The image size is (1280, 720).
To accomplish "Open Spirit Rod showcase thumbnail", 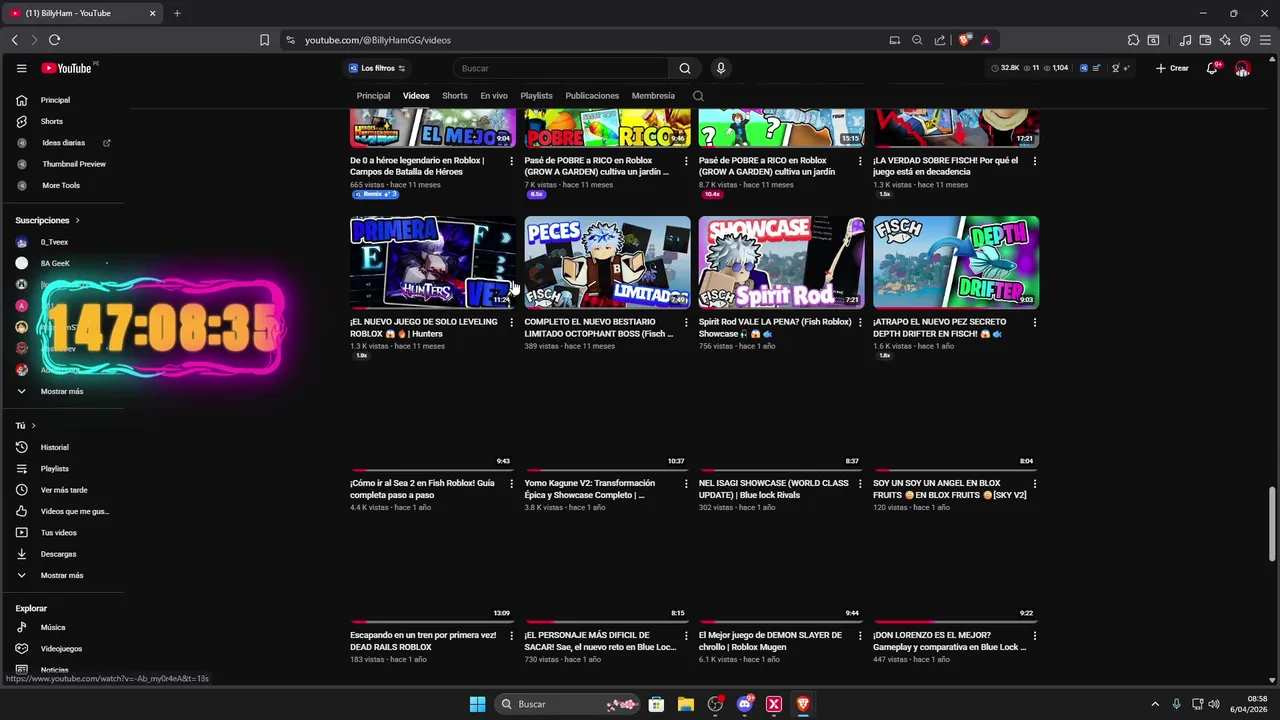I will [x=781, y=262].
